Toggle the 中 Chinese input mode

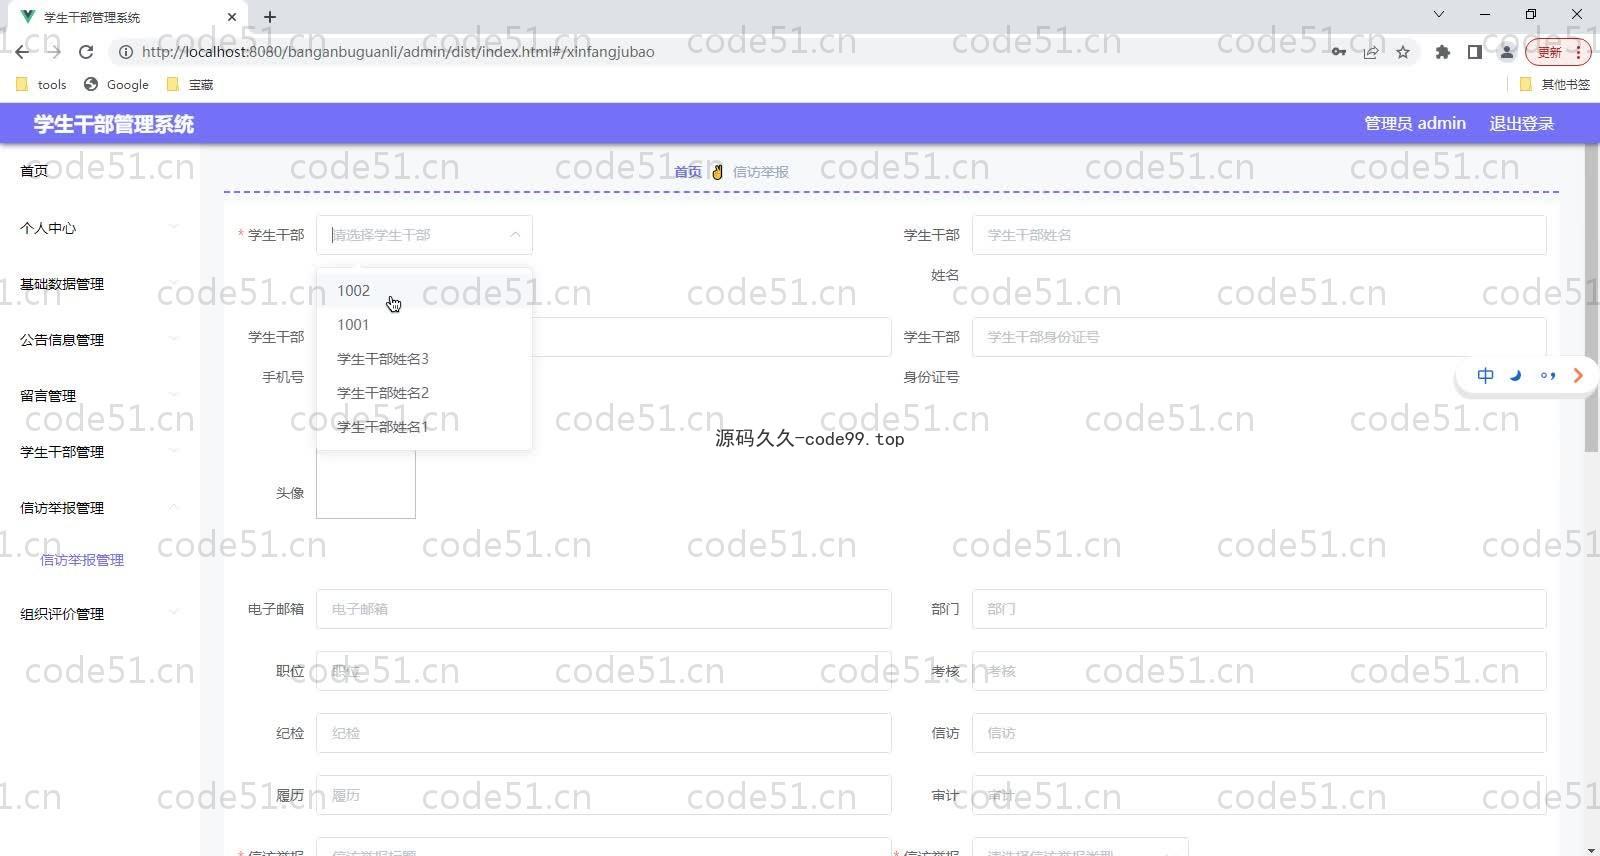1485,376
